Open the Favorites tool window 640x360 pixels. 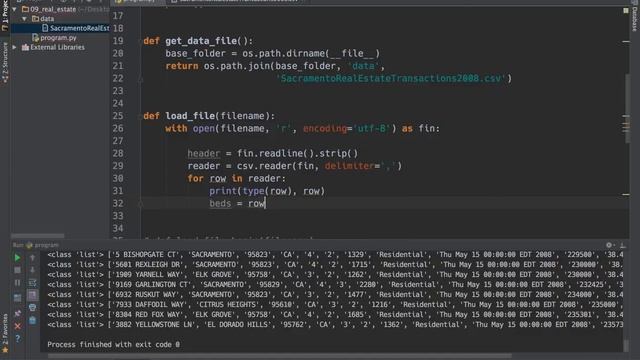tap(5, 333)
